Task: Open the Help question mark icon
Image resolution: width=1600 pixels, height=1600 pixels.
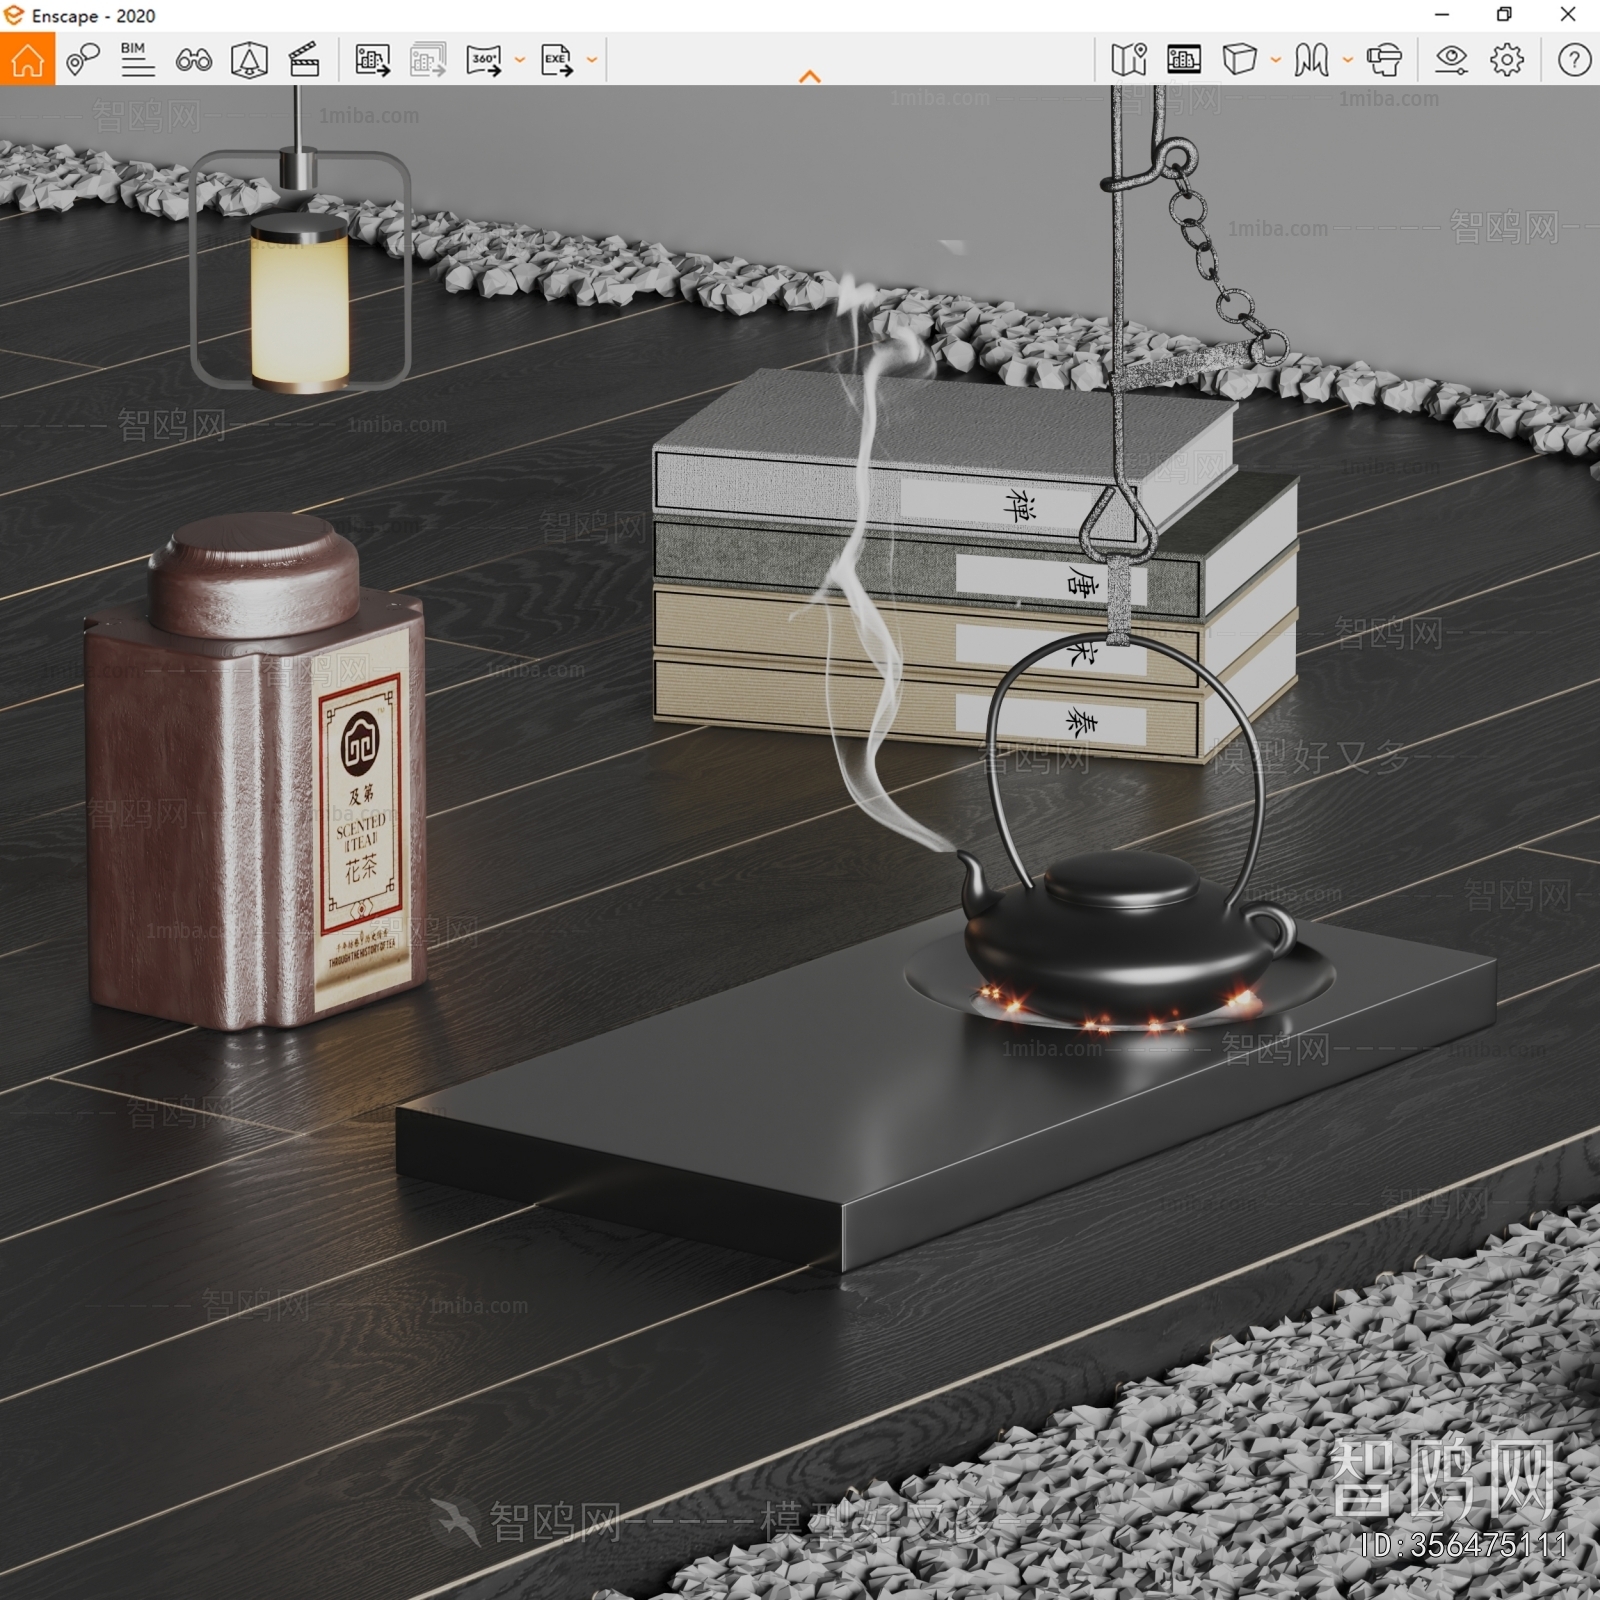Action: pos(1574,60)
